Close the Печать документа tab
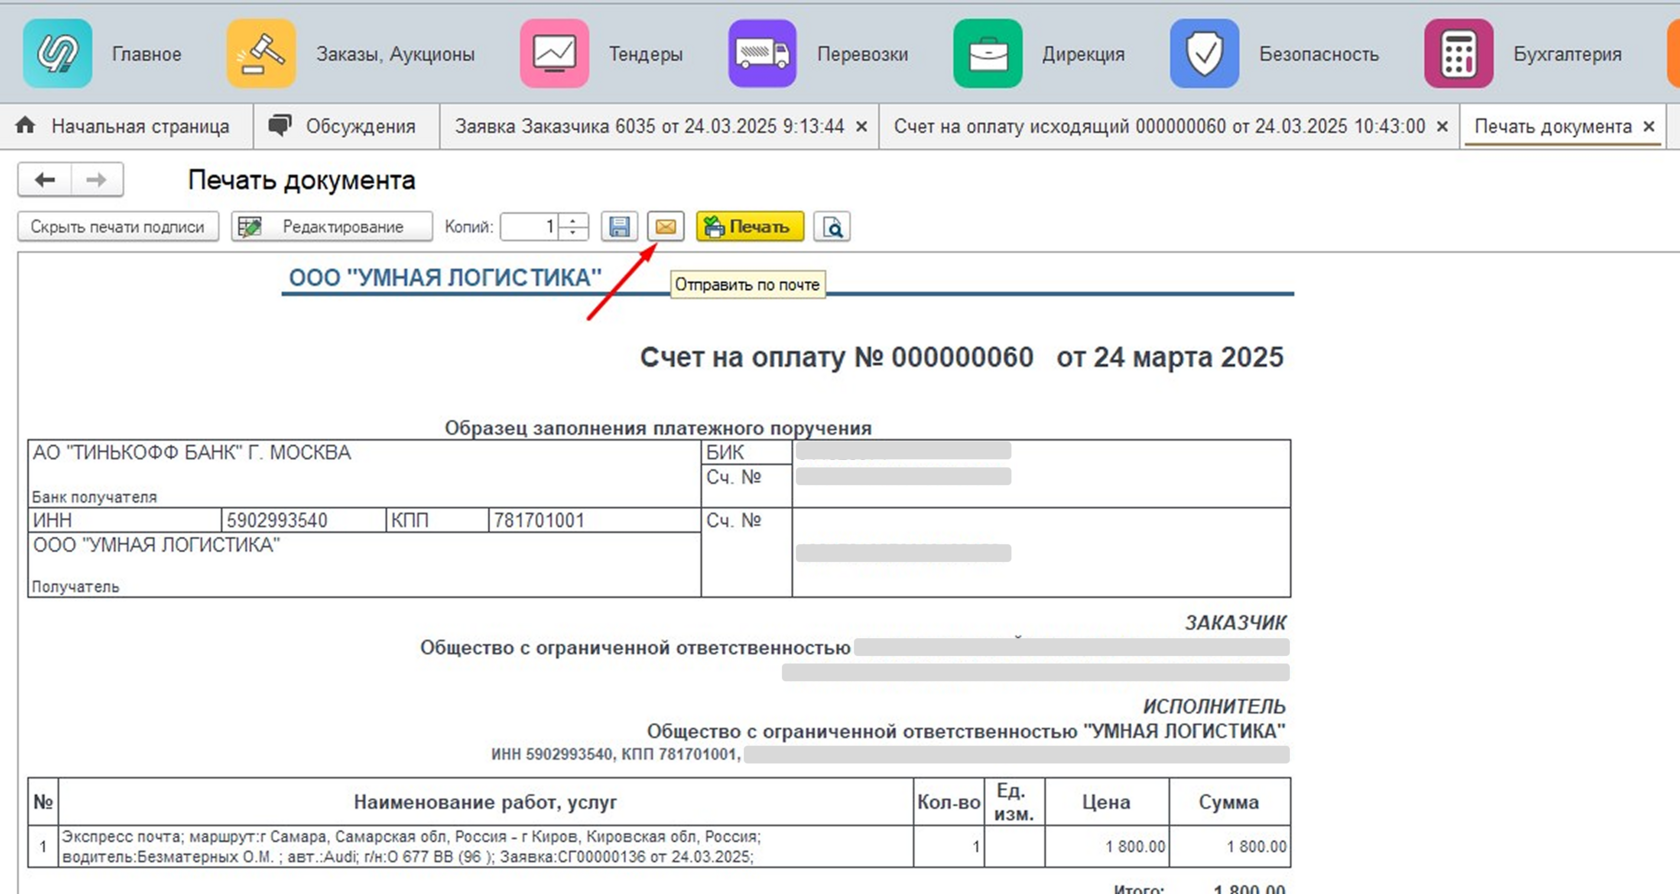 pos(1649,127)
